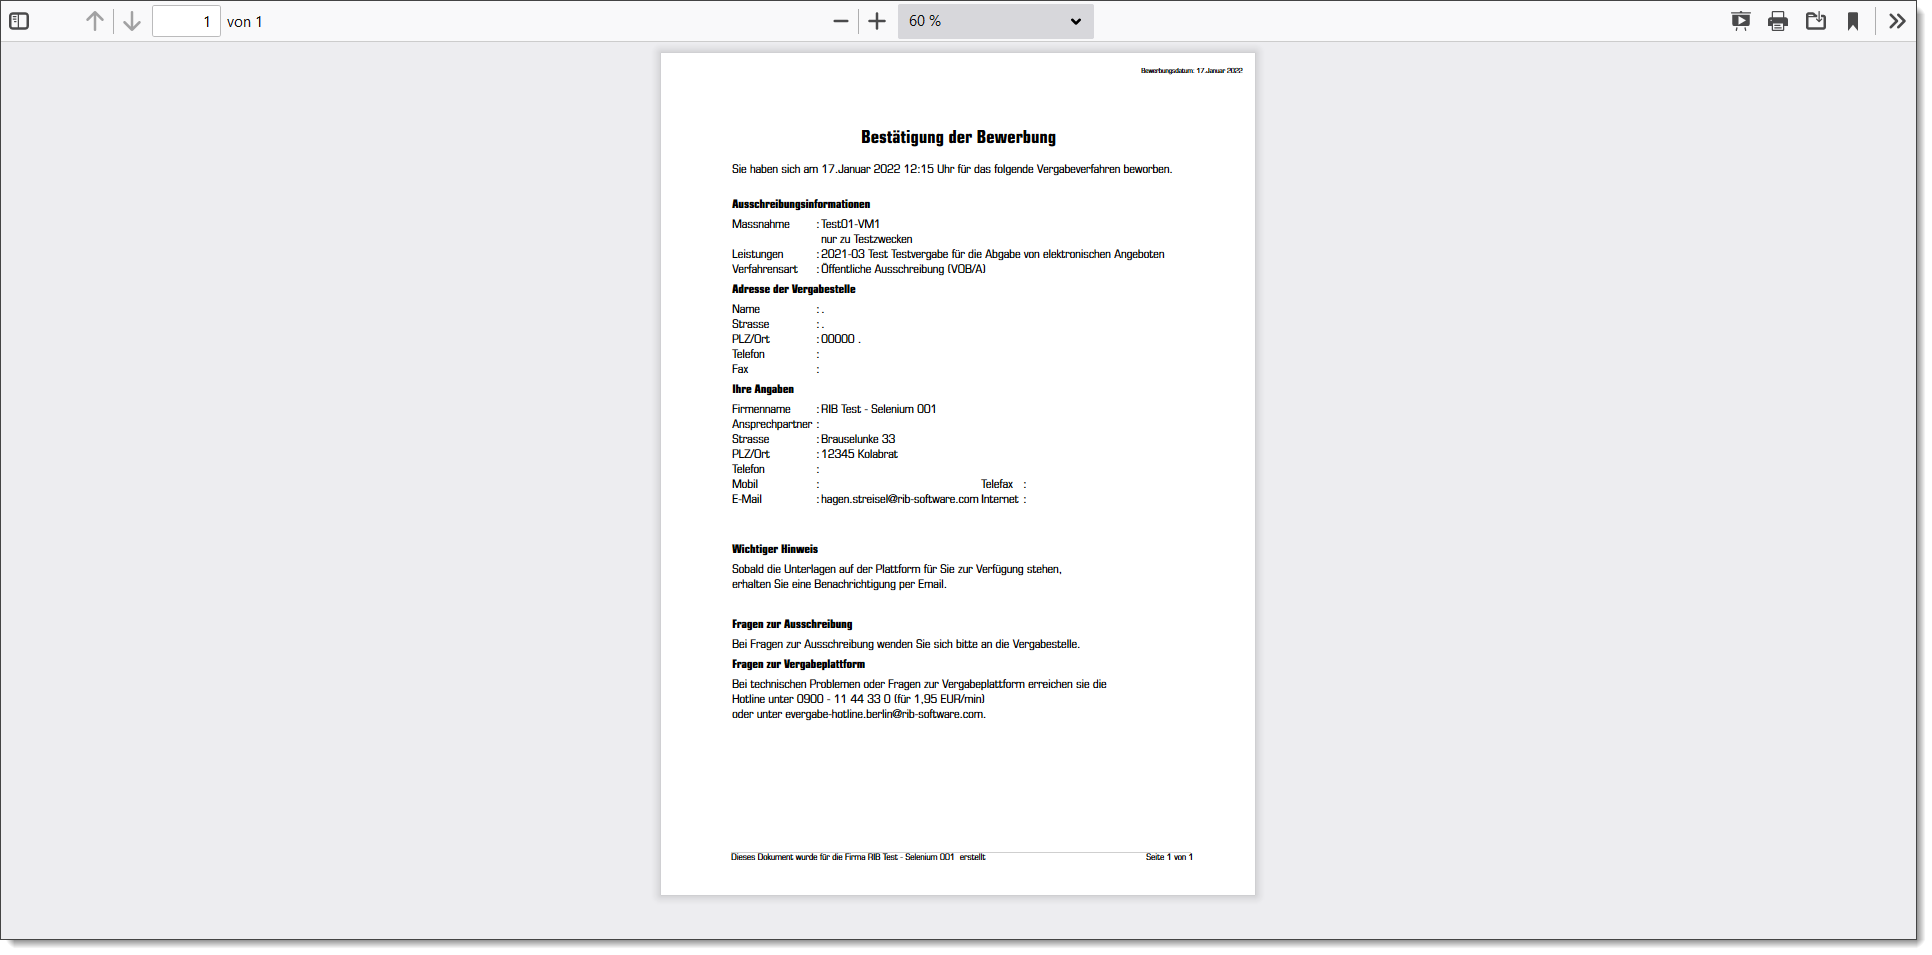This screenshot has height=955, width=1932.
Task: Click the Wichtiger Hinweis heading
Action: 775,549
